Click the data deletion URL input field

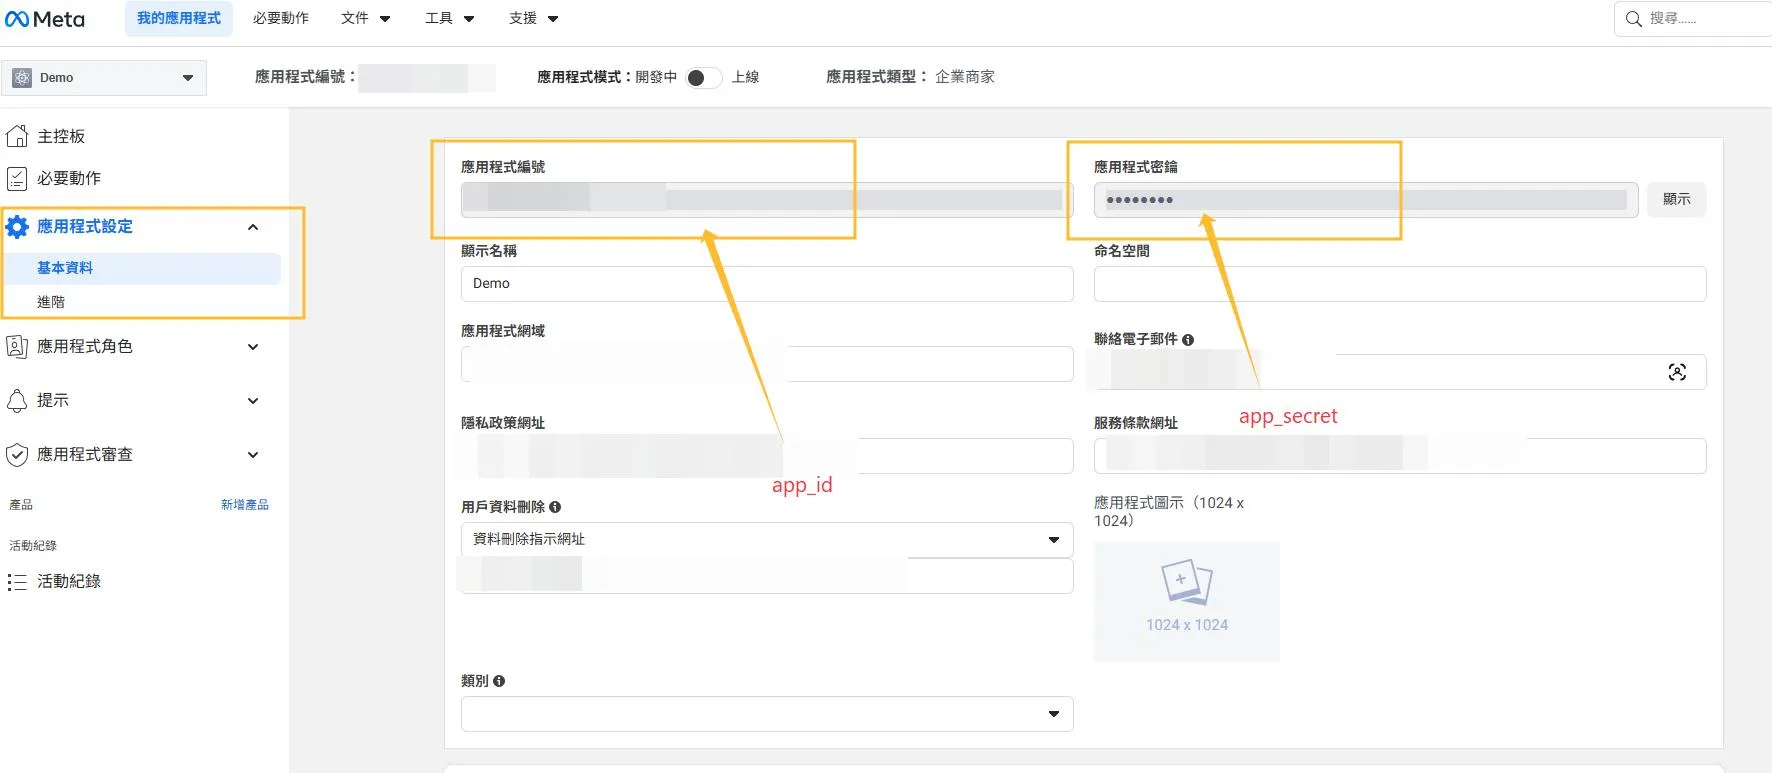[767, 576]
